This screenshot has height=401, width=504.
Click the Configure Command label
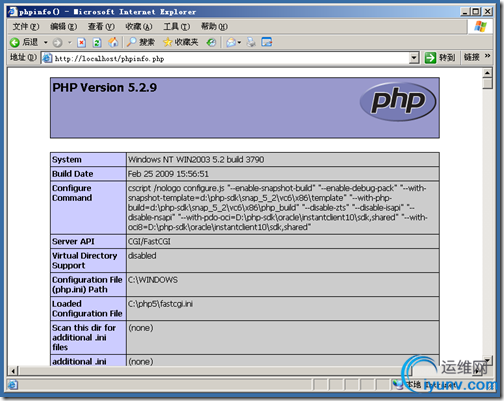[72, 193]
